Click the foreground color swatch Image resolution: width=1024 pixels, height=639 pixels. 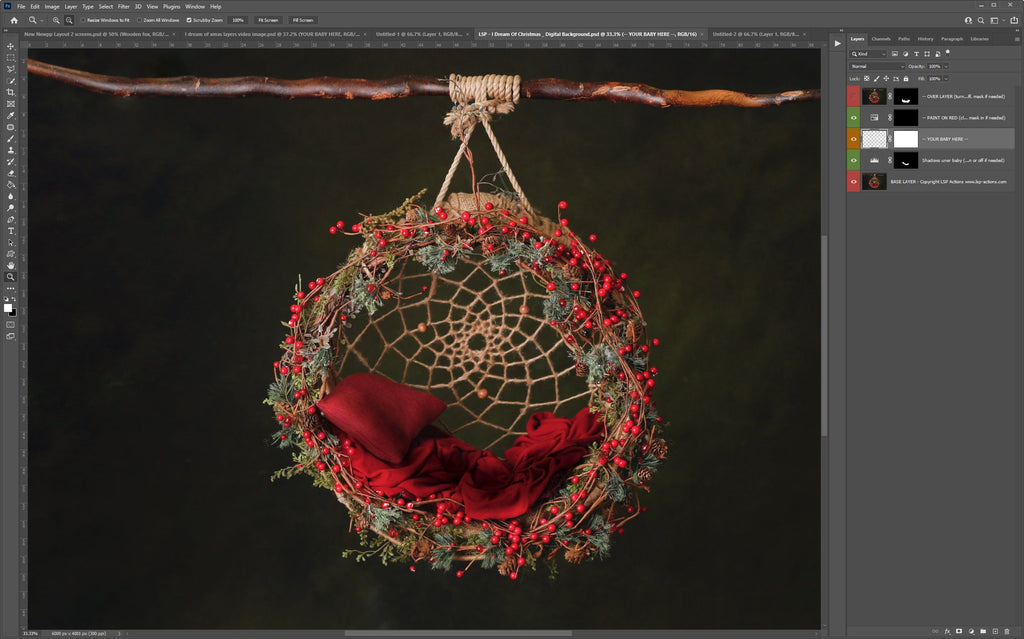(x=9, y=308)
